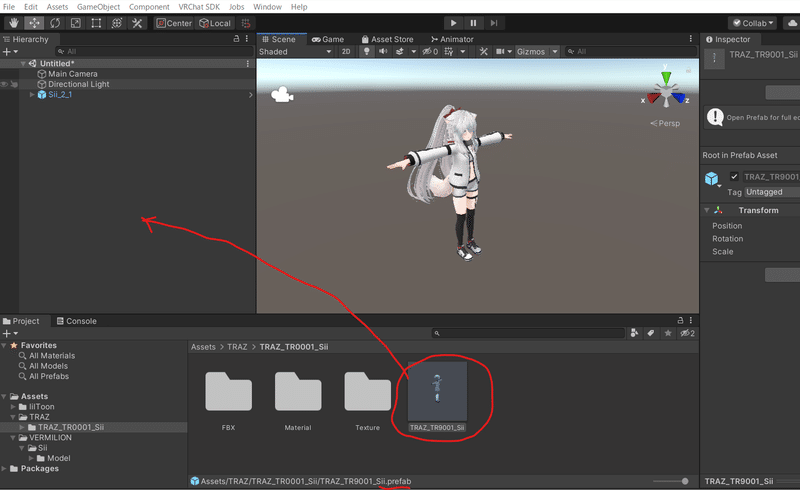Toggle hidden packages visibility in Project
Viewport: 800px width, 490px height.
click(x=687, y=333)
